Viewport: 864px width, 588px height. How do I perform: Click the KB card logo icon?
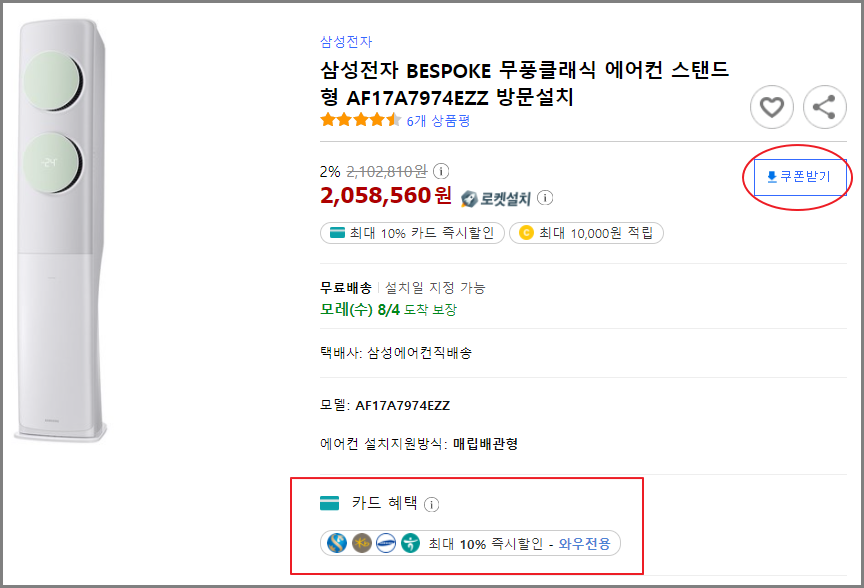[361, 543]
